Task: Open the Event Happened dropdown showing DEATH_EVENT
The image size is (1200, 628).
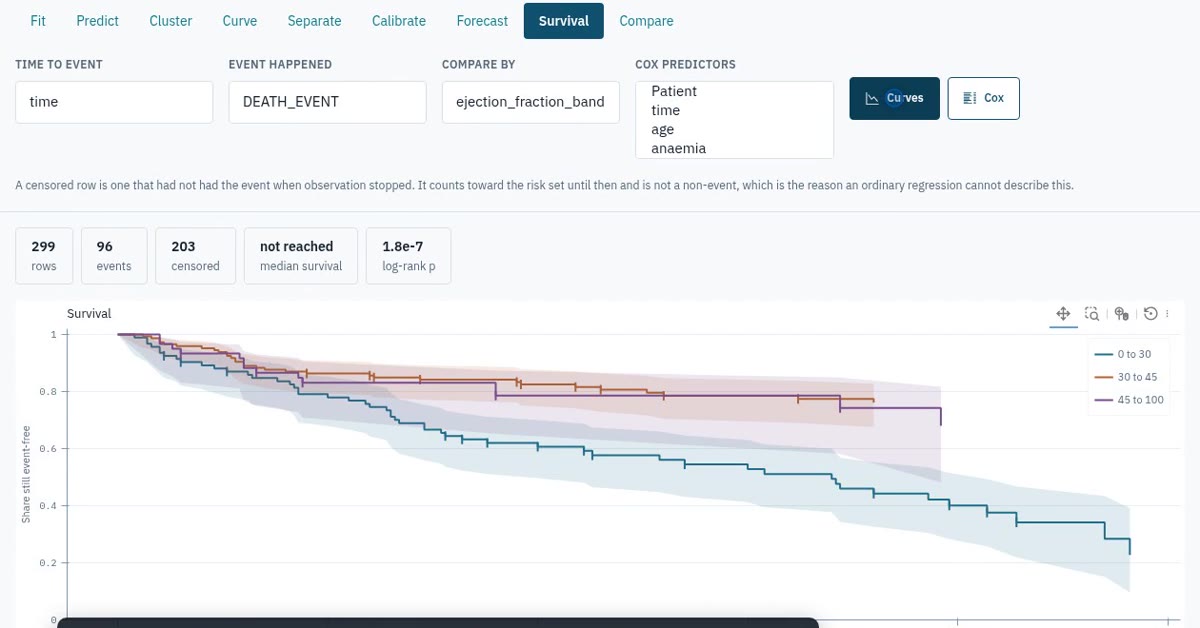Action: point(327,102)
